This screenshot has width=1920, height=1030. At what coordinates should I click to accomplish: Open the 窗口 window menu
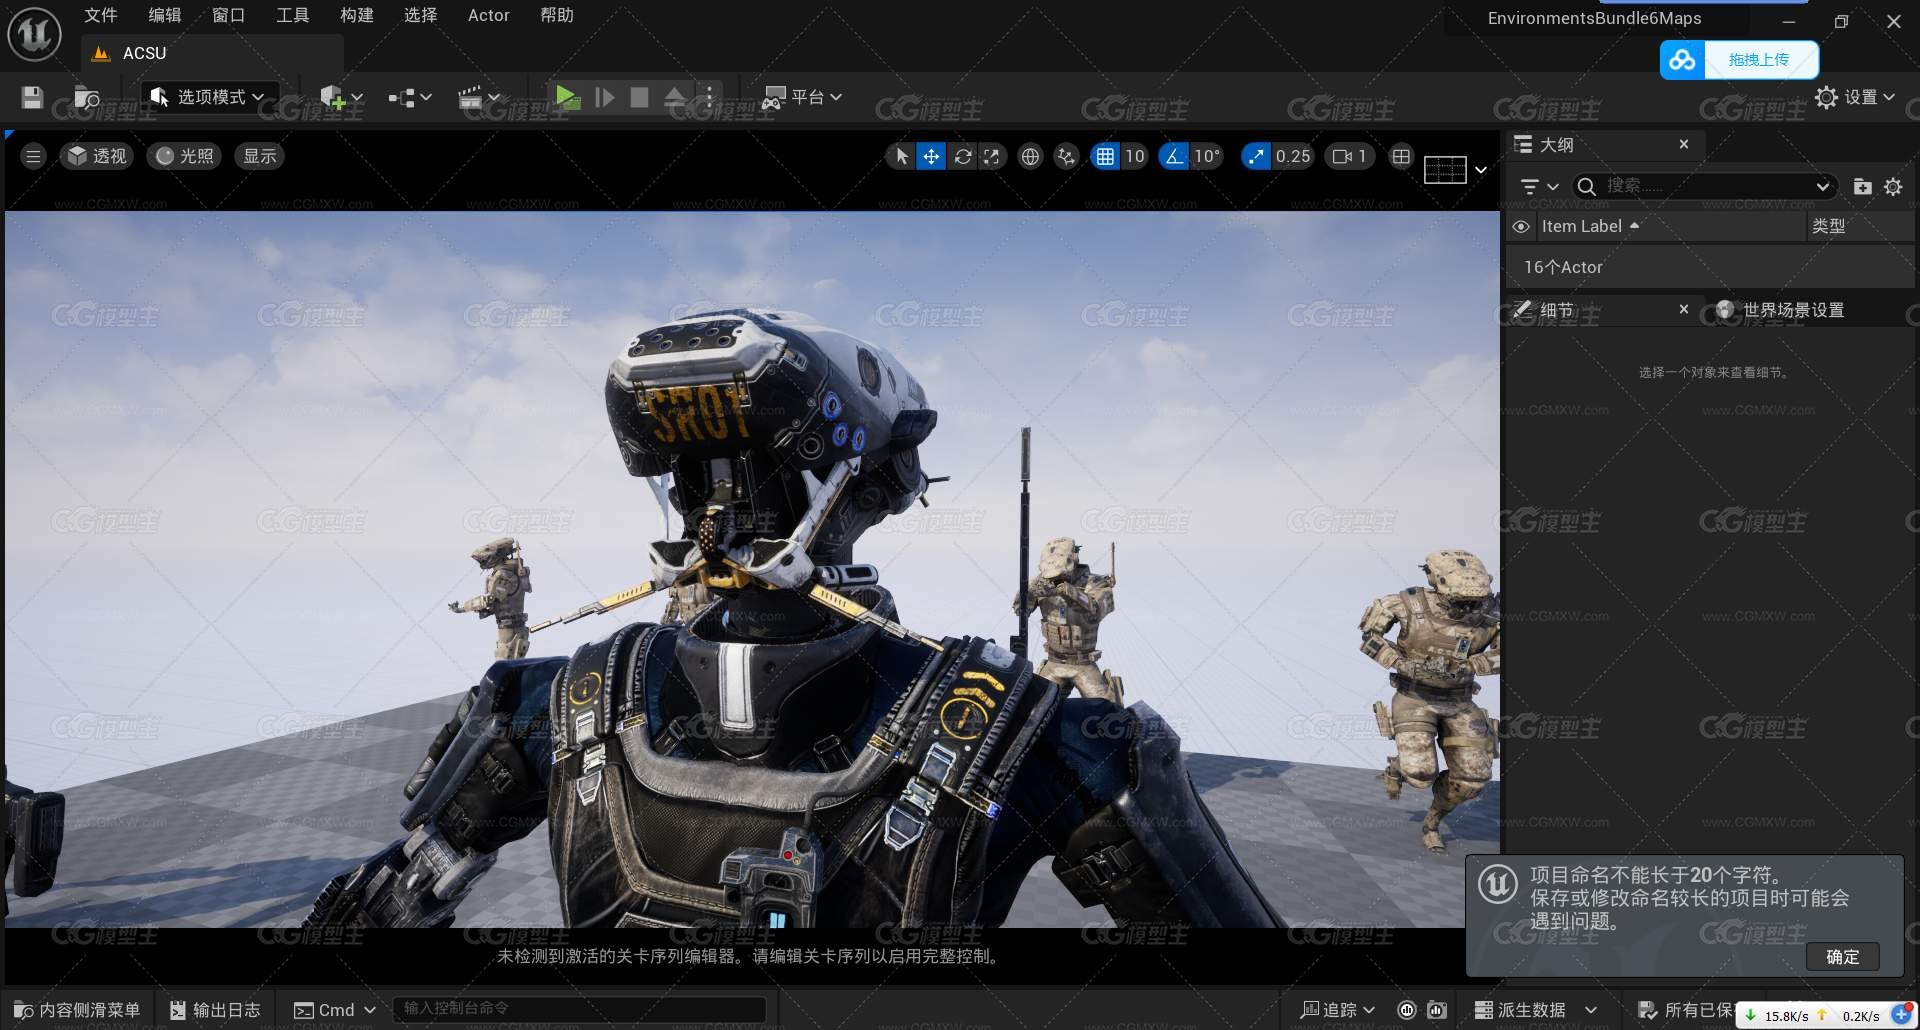click(229, 15)
